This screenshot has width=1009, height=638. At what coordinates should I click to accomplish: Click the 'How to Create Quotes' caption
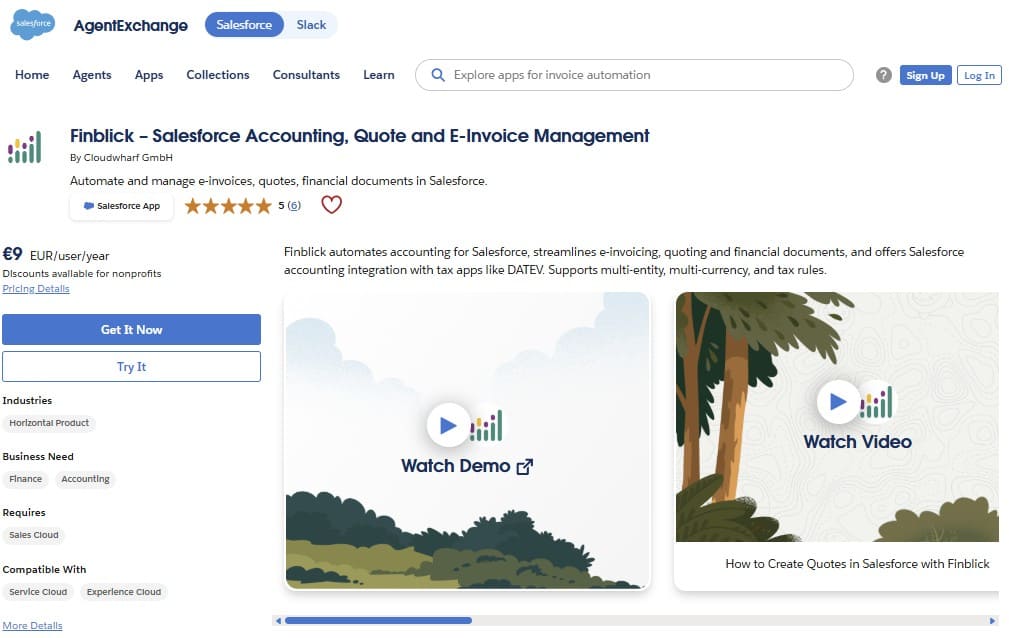(x=857, y=564)
